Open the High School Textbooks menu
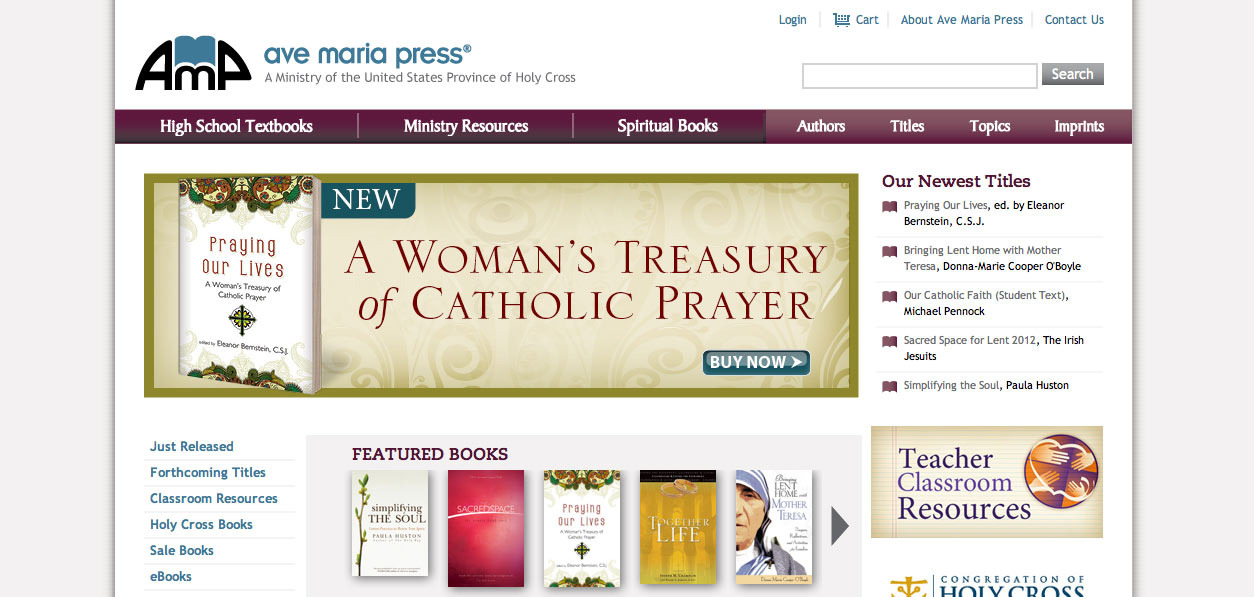The height and width of the screenshot is (597, 1254). [236, 126]
